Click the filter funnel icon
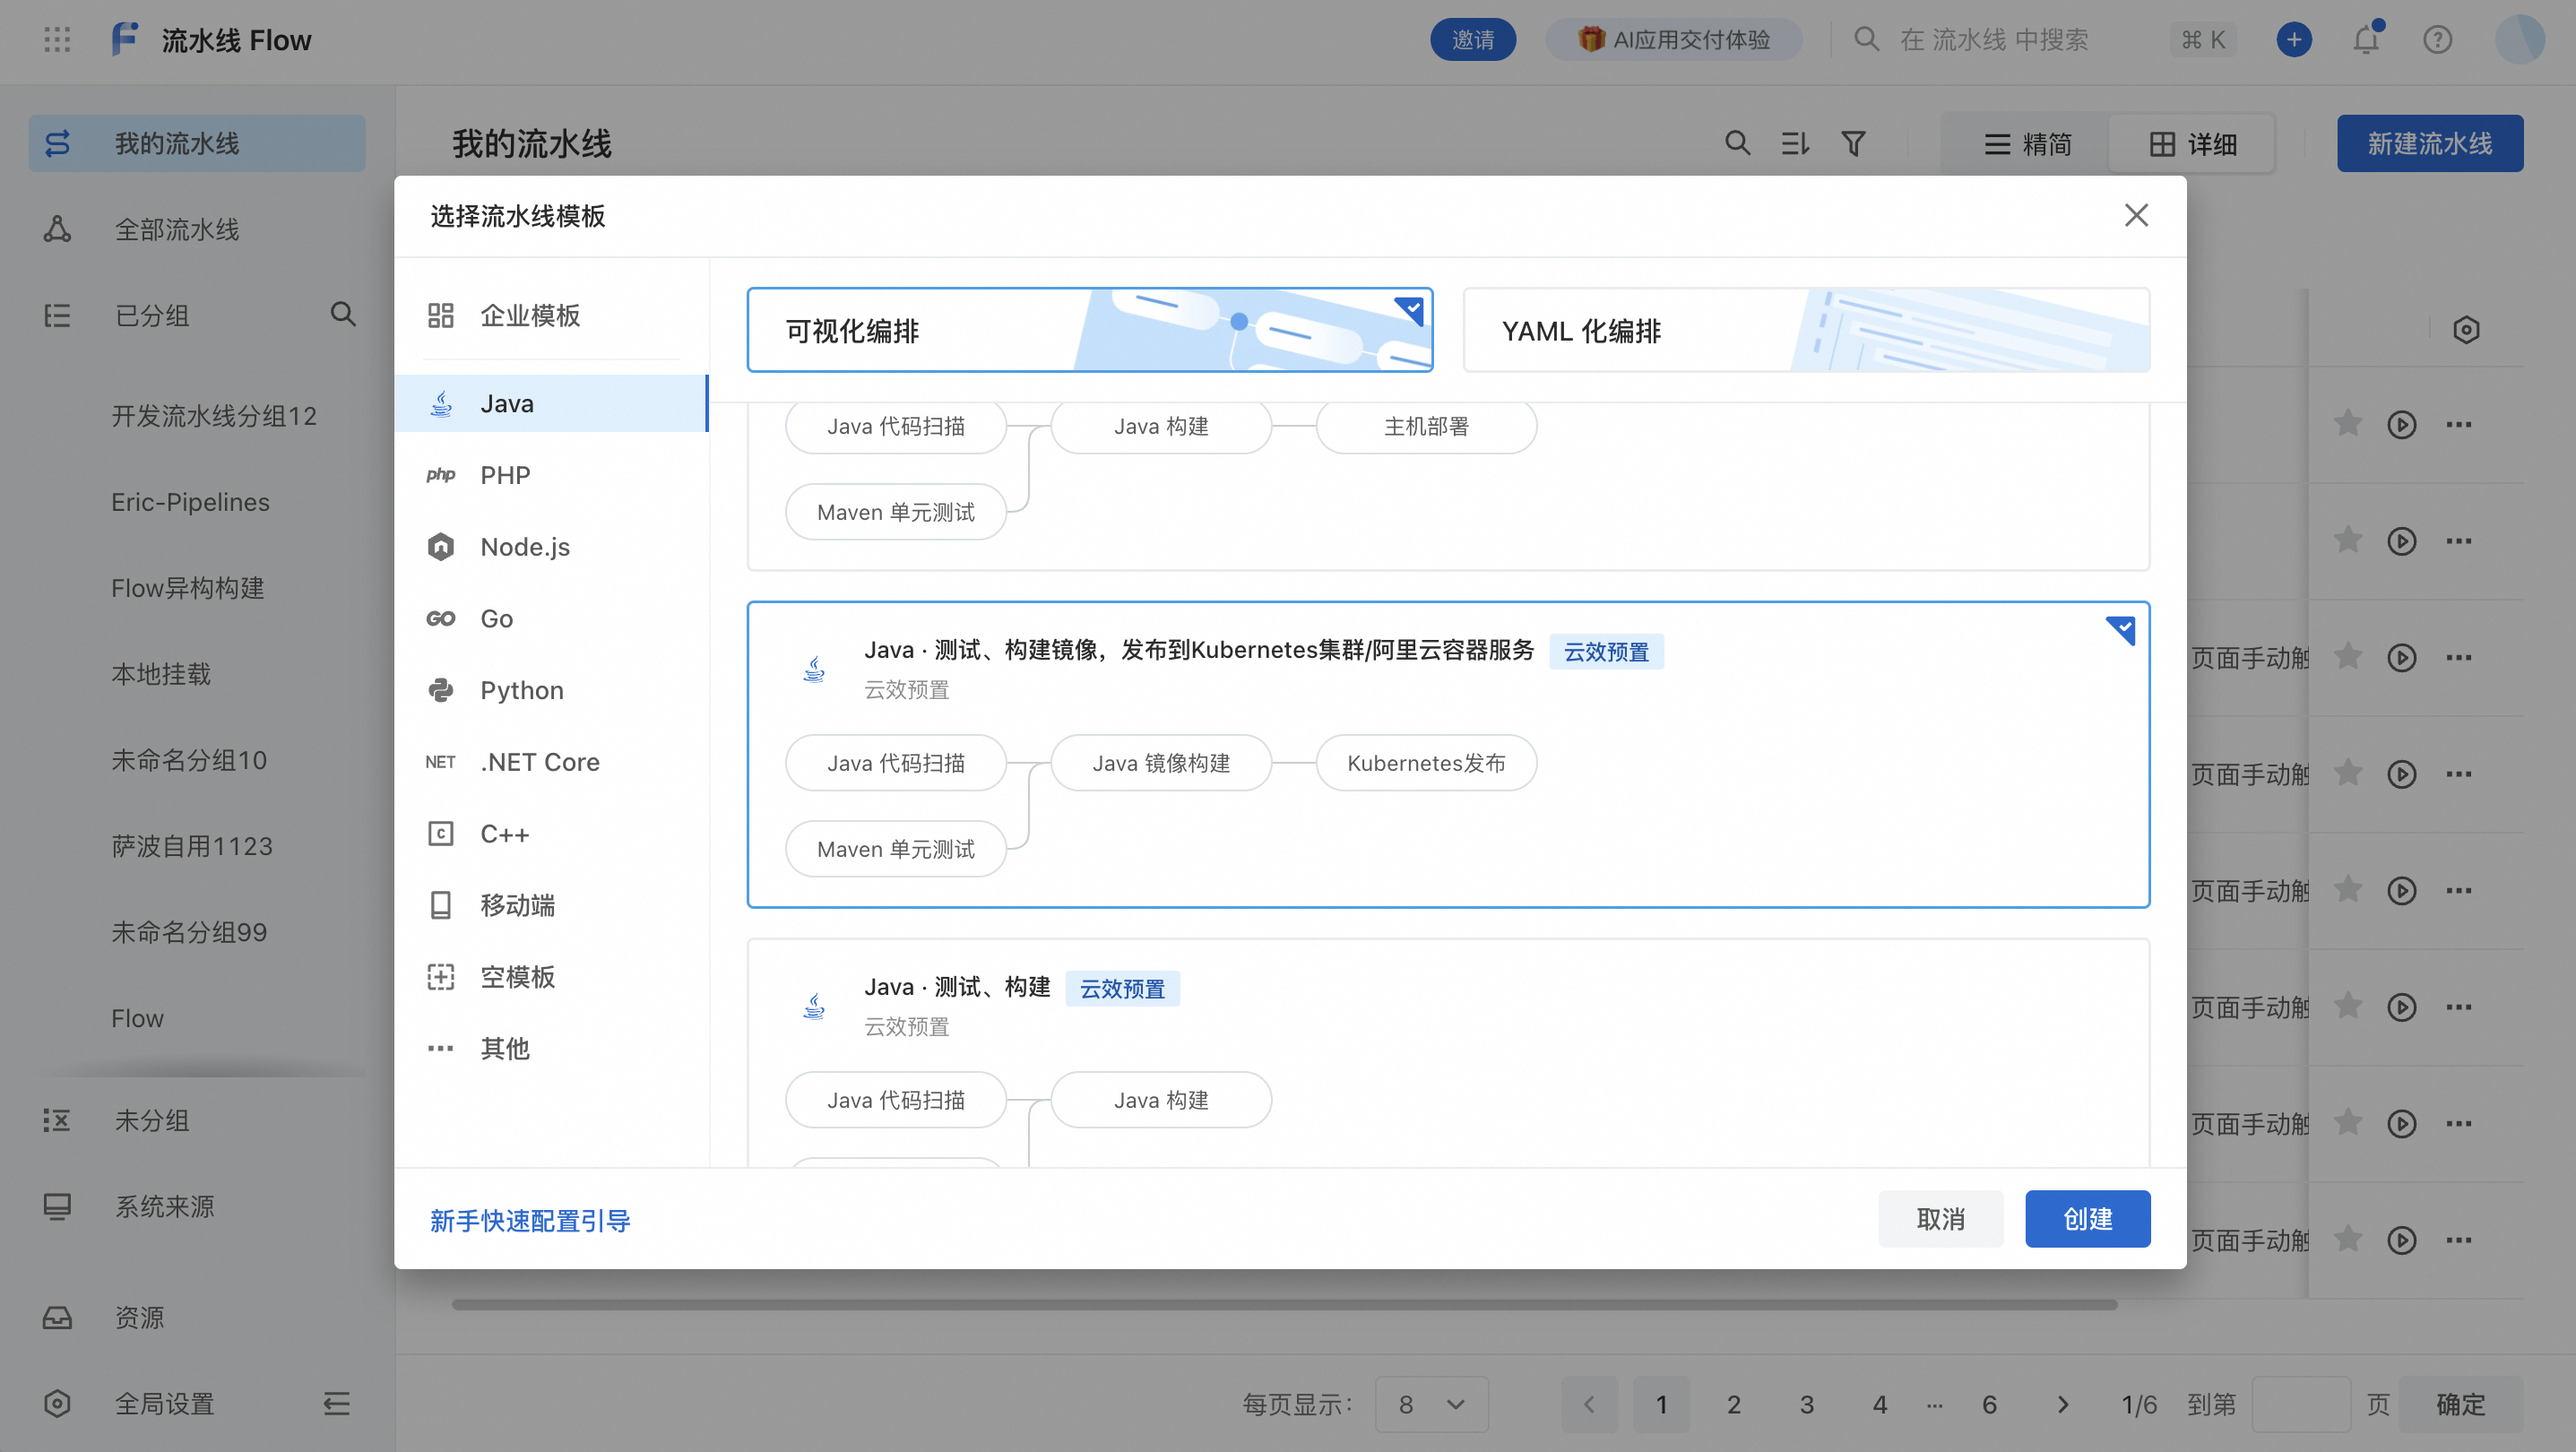This screenshot has height=1452, width=2576. point(1853,144)
